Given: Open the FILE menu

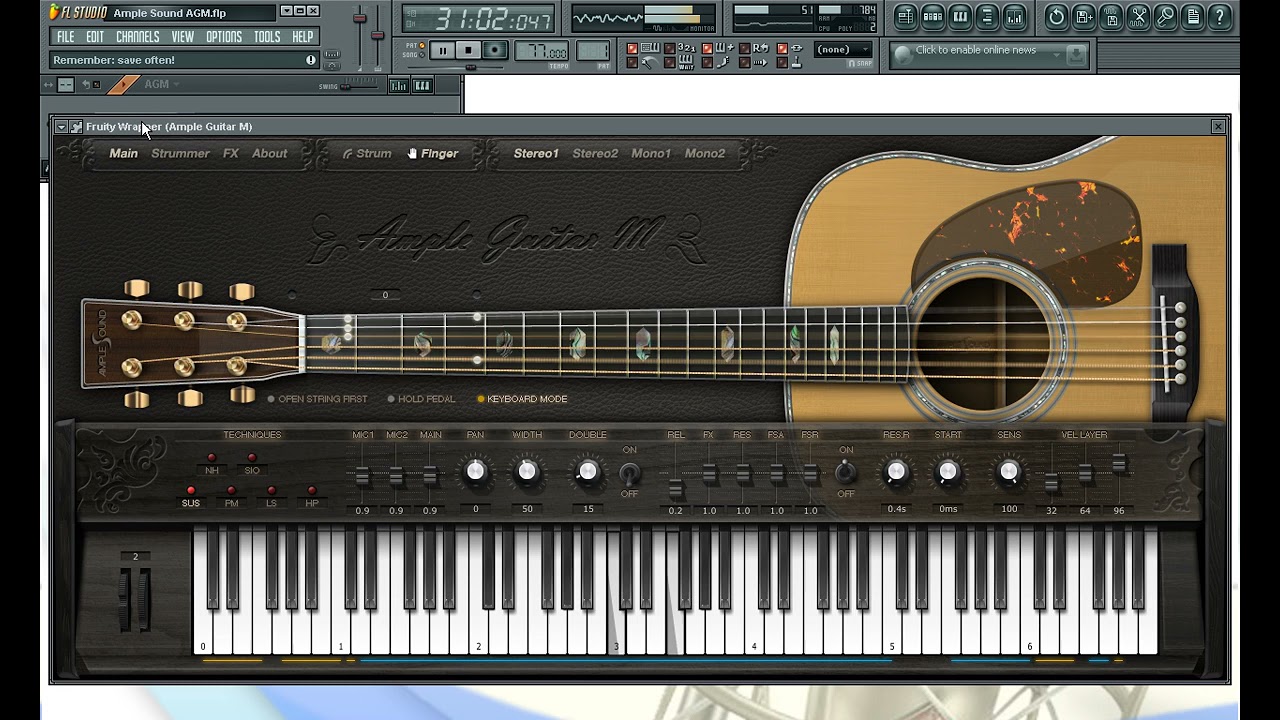Looking at the screenshot, I should pos(65,37).
